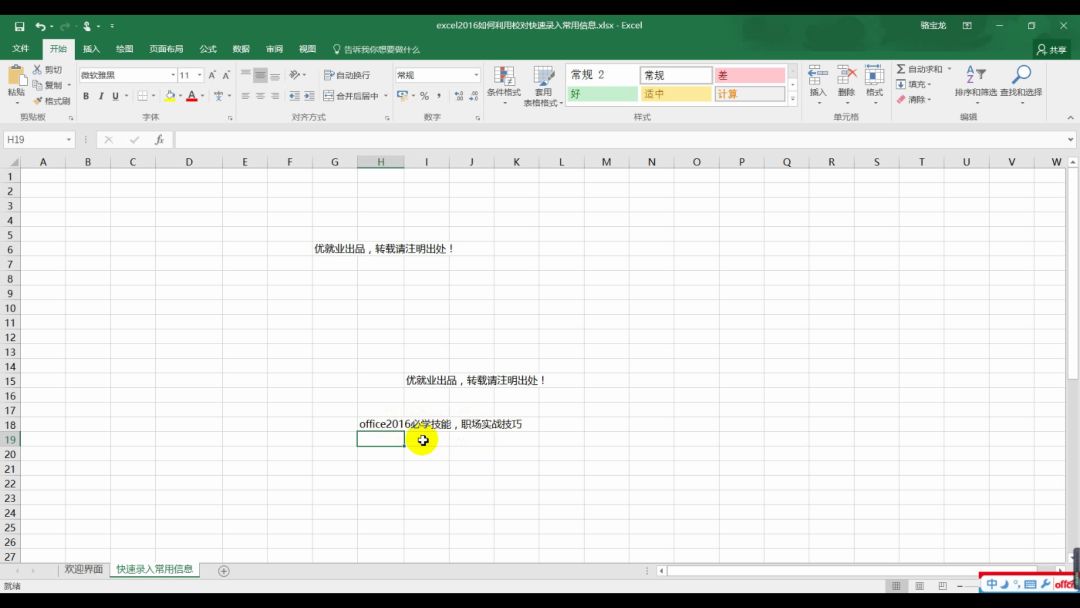
Task: Align text left in cell
Action: point(245,96)
